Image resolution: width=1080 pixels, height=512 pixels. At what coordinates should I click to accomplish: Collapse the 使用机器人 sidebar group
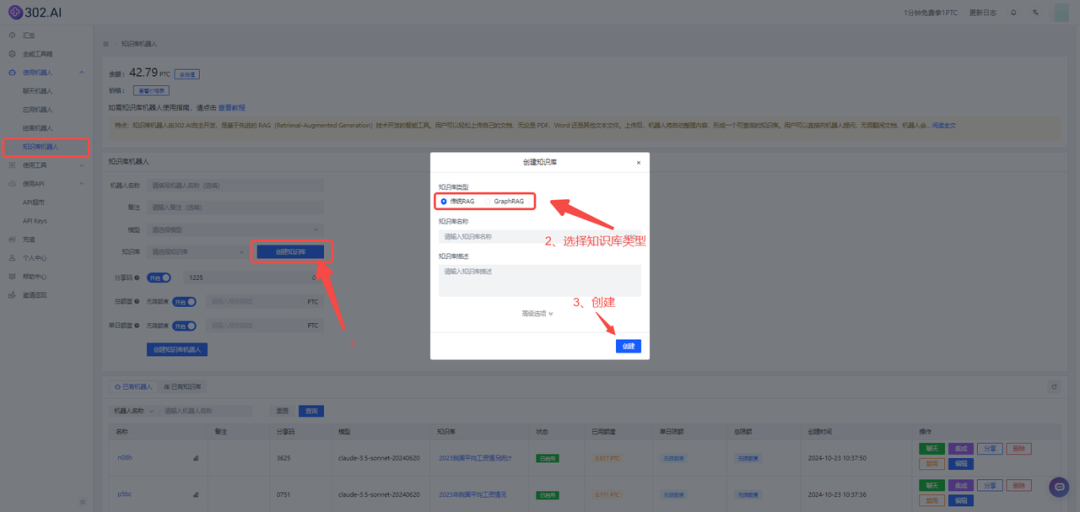coord(46,72)
